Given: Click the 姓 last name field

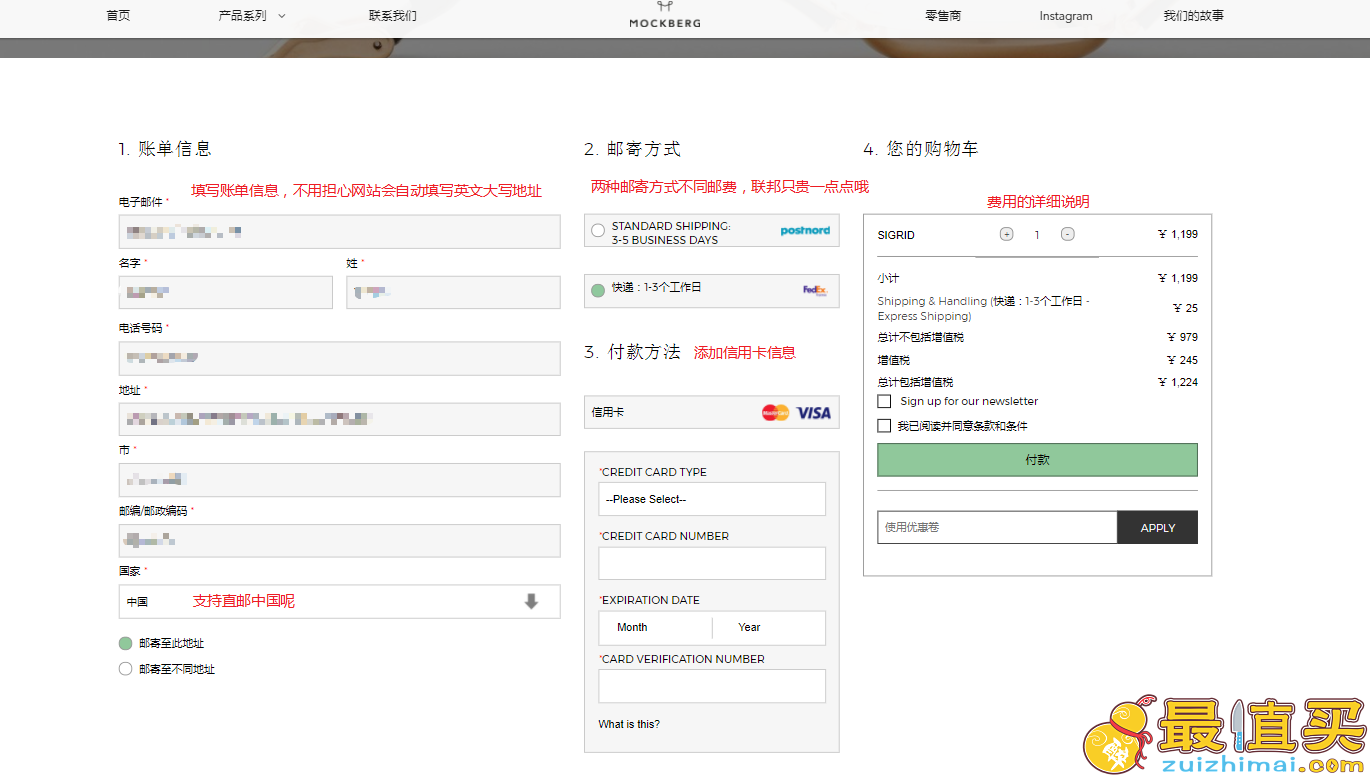Looking at the screenshot, I should 453,292.
